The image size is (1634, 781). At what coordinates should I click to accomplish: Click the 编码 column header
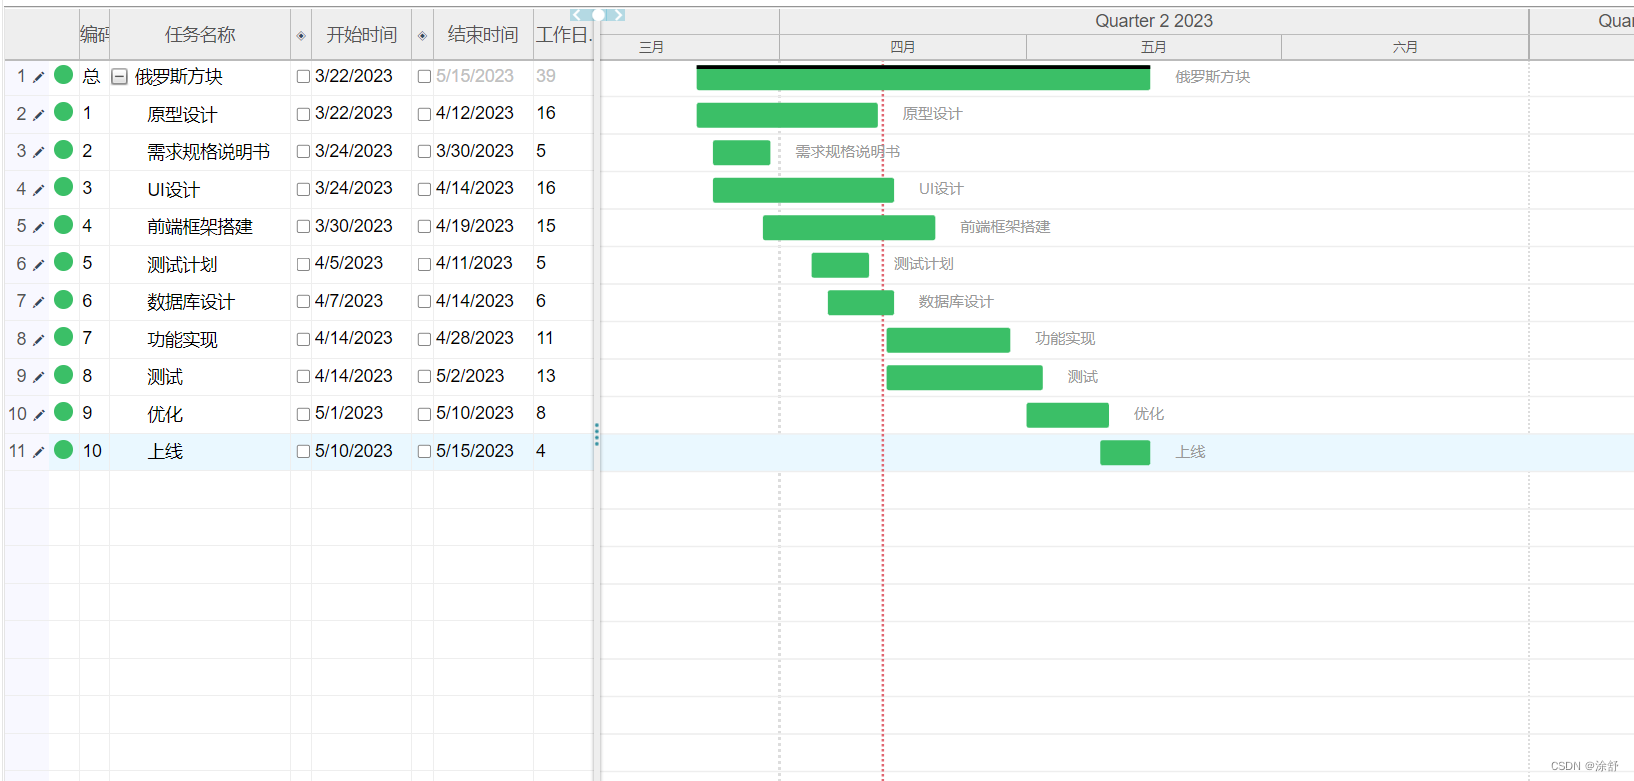pos(95,35)
